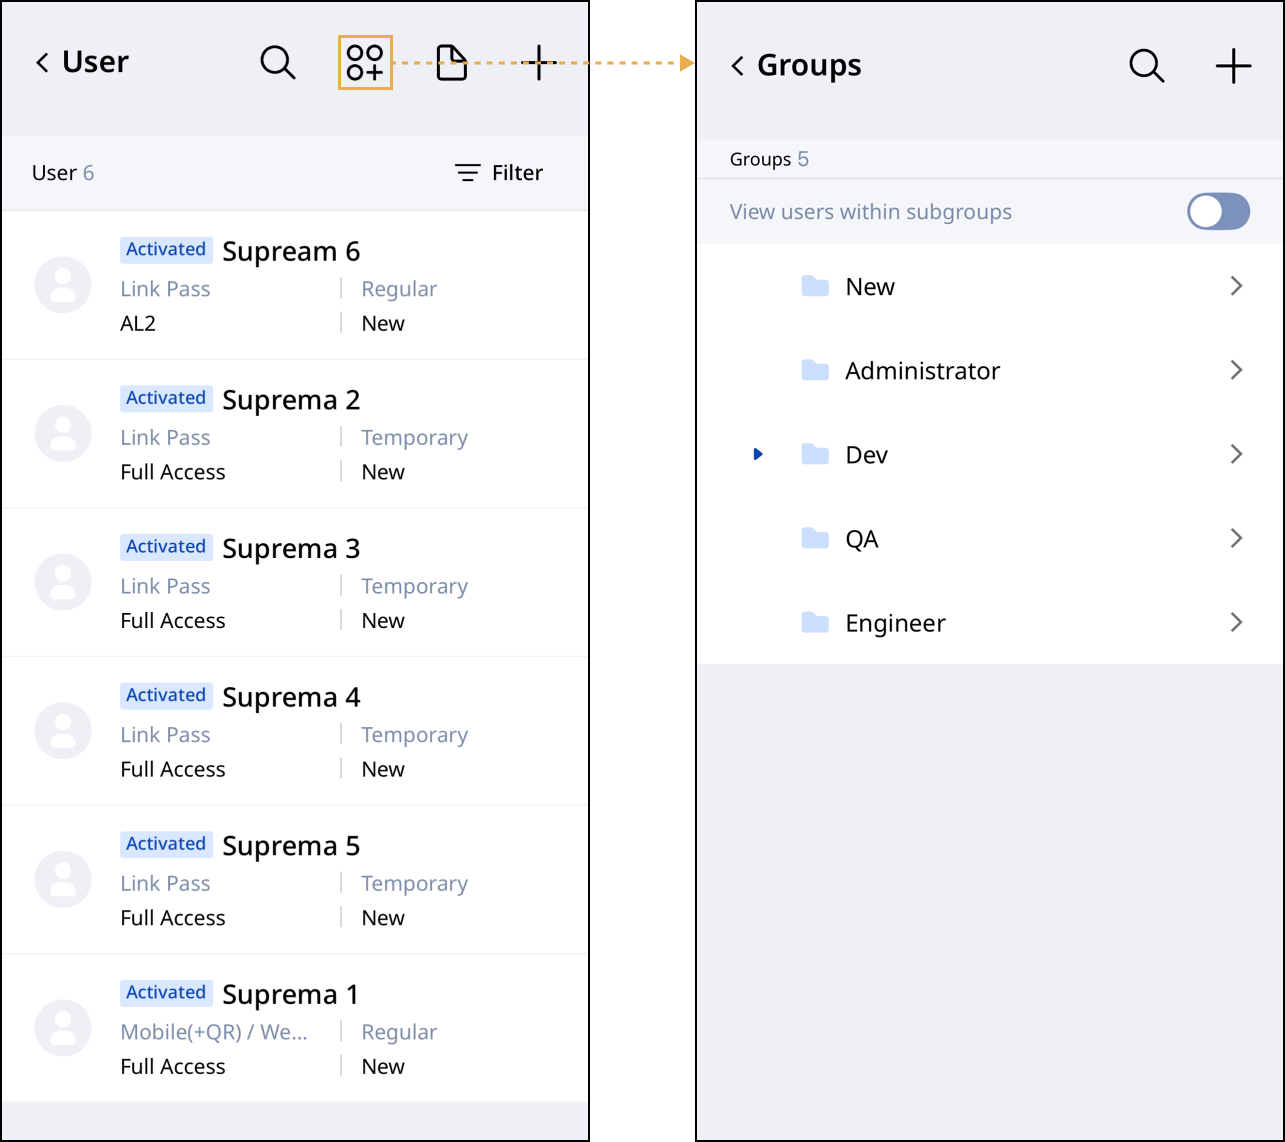Go back using arrow beside Groups title

click(737, 66)
